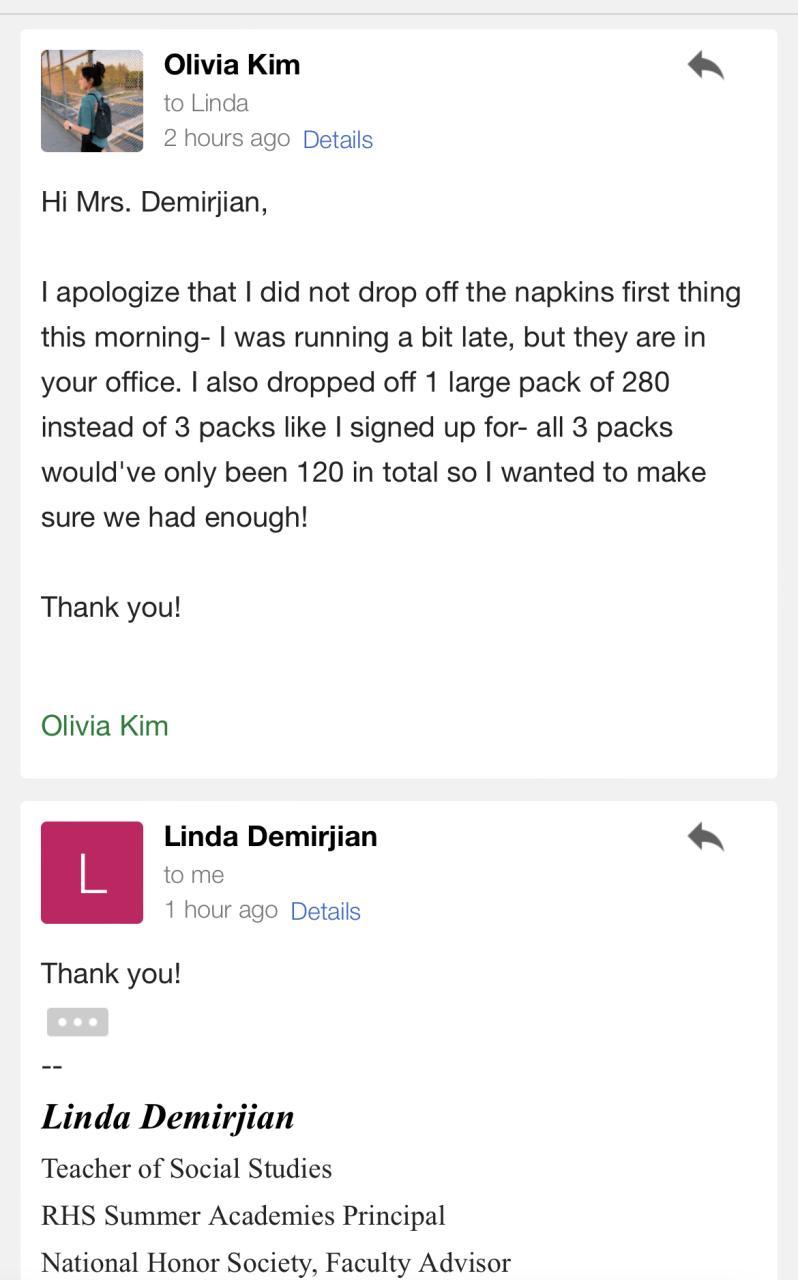Screen dimensions: 798x1280
Task: Tap the 'to Linda' recipient line
Action: pyautogui.click(x=206, y=103)
